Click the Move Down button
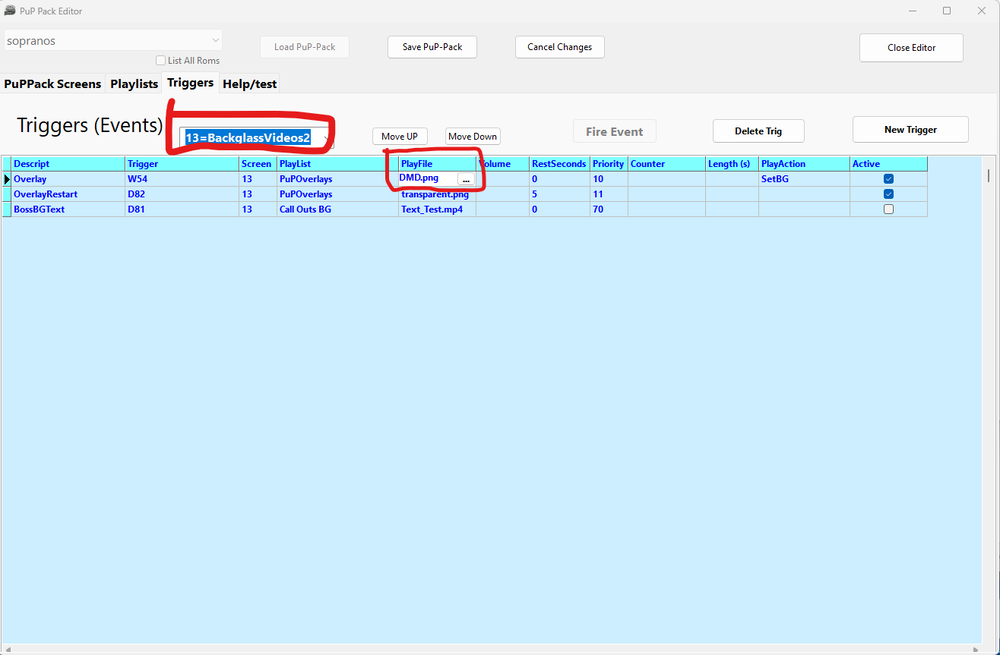This screenshot has height=655, width=1000. pyautogui.click(x=473, y=136)
